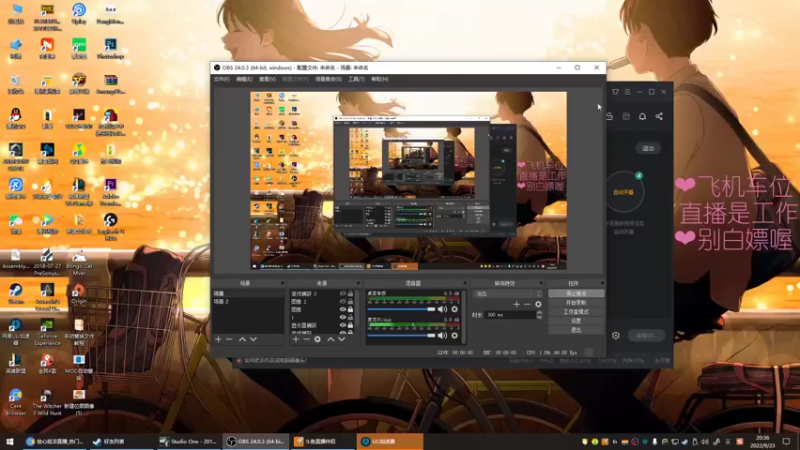
Task: Open scene transition type dropdown
Action: [508, 294]
